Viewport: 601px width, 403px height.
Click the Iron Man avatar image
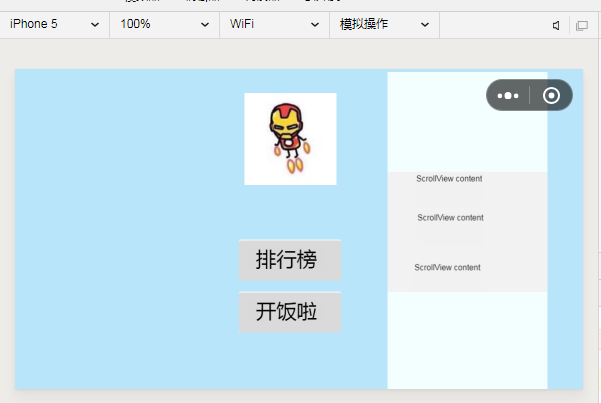(291, 139)
